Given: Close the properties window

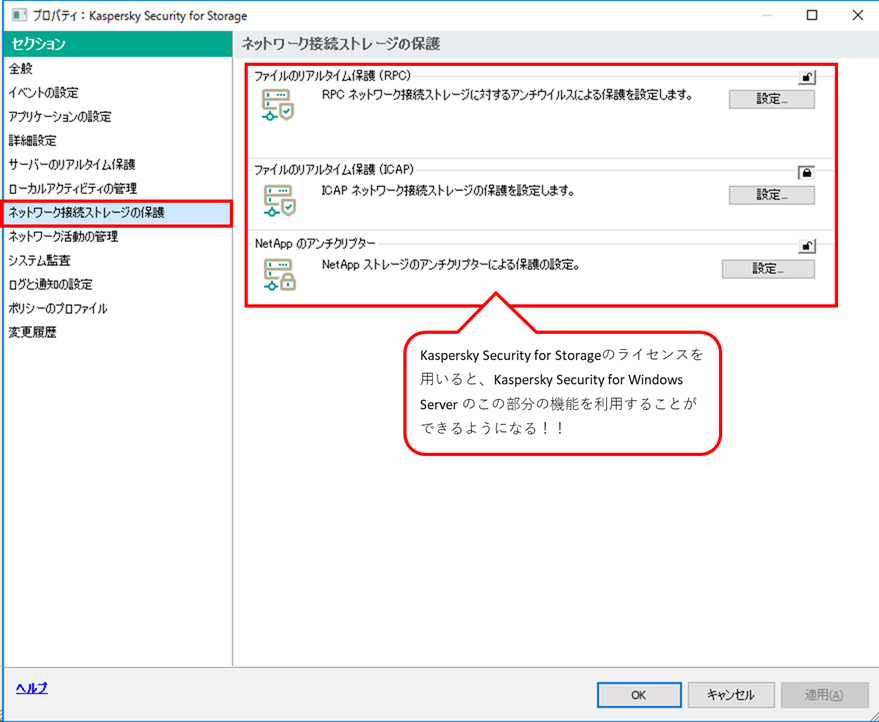Looking at the screenshot, I should click(858, 15).
